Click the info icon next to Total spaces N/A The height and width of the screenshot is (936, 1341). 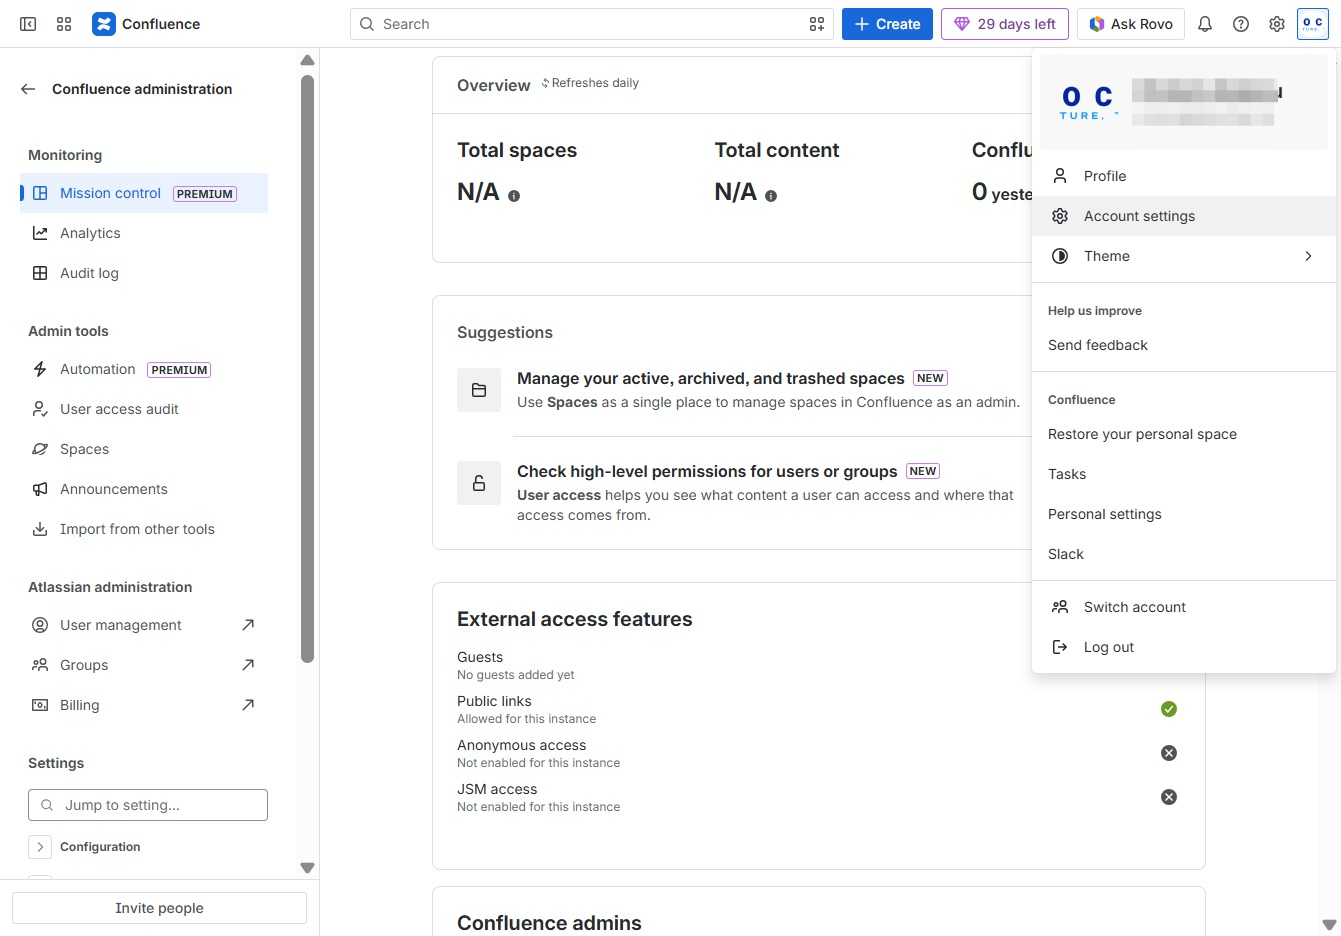click(x=514, y=196)
